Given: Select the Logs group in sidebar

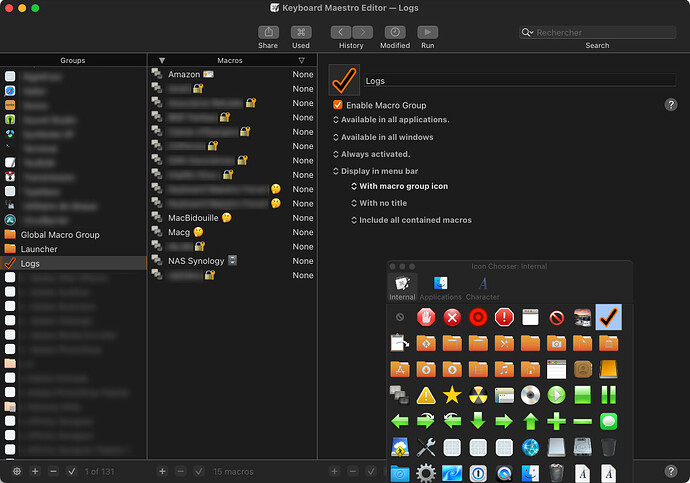Looking at the screenshot, I should click(73, 263).
